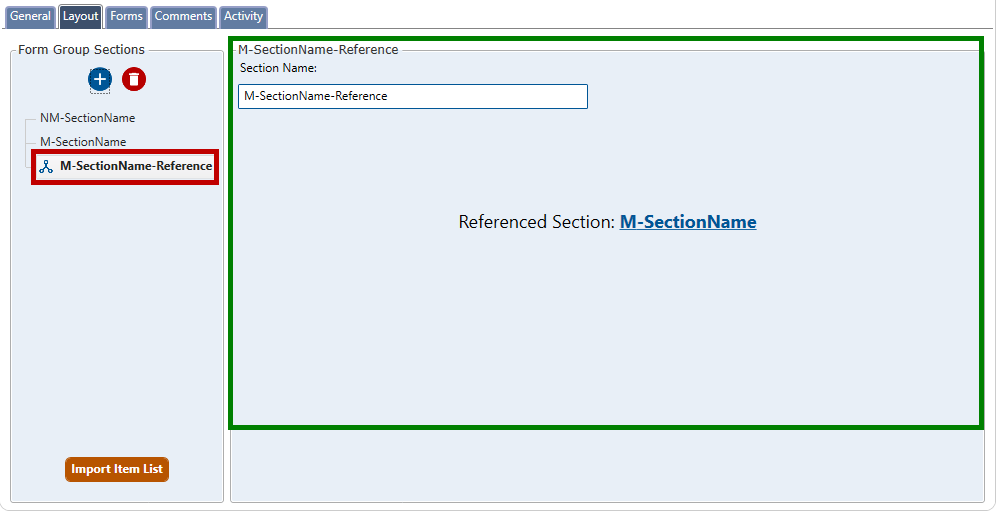Select the NM-SectionName tree item
The width and height of the screenshot is (998, 517).
coord(87,118)
